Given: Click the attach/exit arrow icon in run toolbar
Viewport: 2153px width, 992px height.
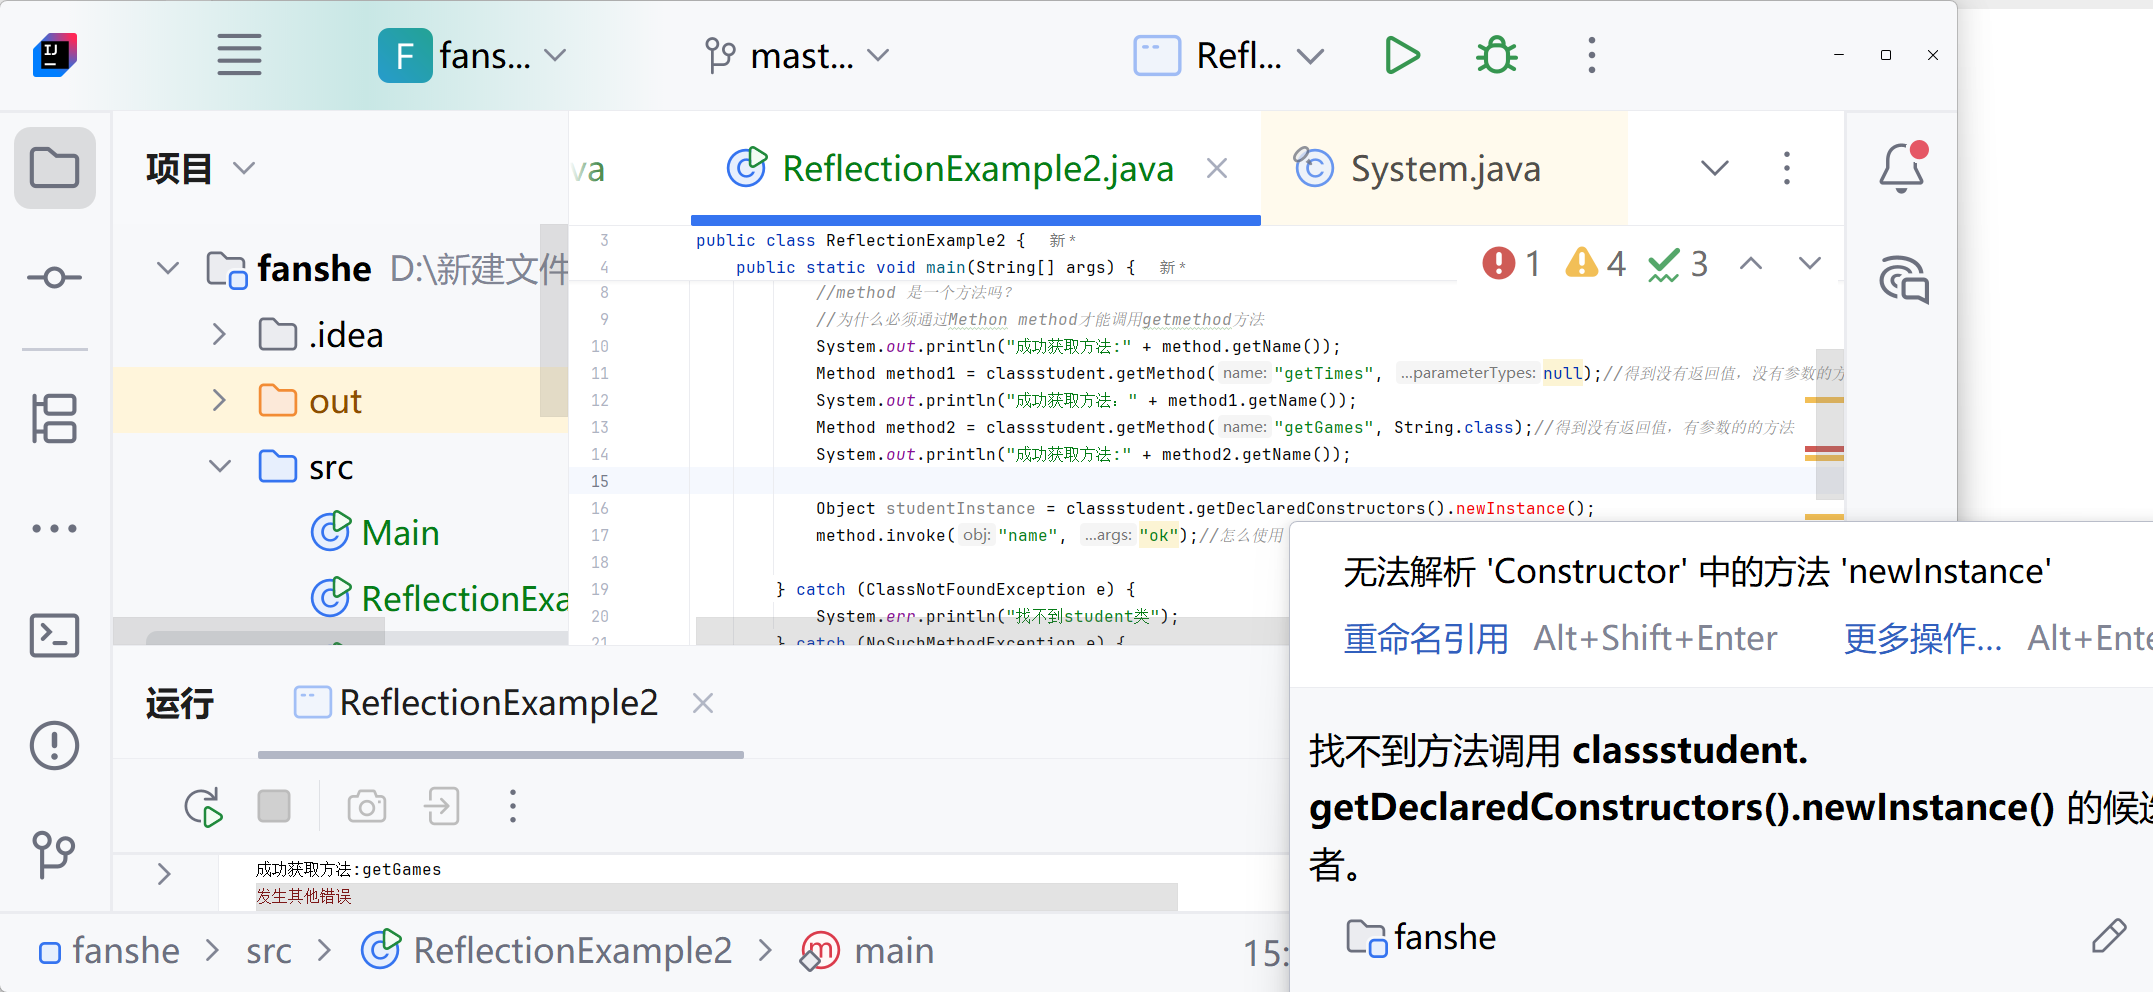Looking at the screenshot, I should [441, 806].
